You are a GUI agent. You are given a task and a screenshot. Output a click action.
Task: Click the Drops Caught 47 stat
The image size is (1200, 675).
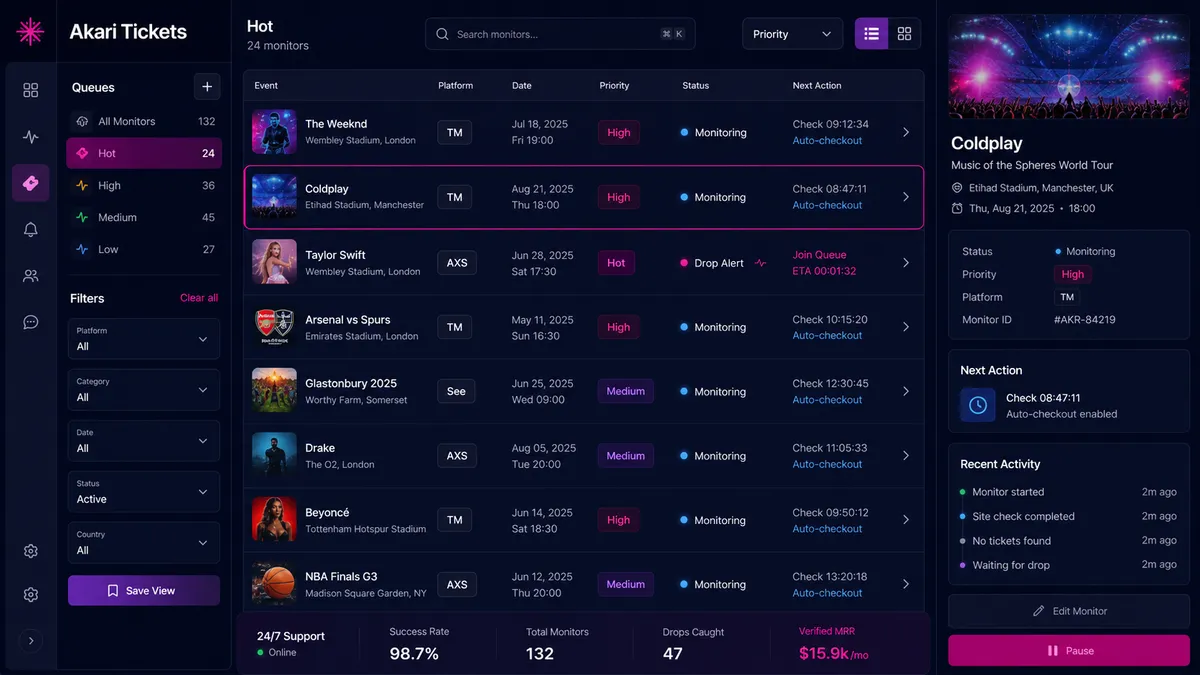click(x=693, y=645)
